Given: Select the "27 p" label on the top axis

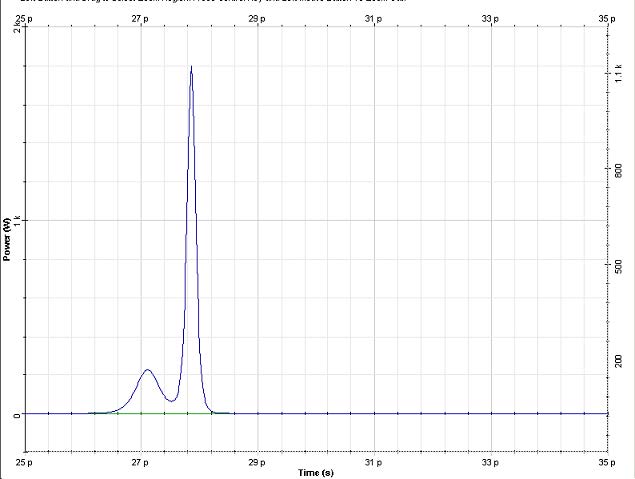Looking at the screenshot, I should [x=140, y=19].
